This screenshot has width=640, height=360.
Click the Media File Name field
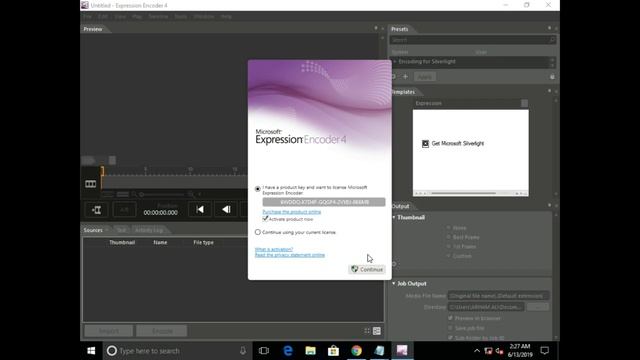coord(498,296)
